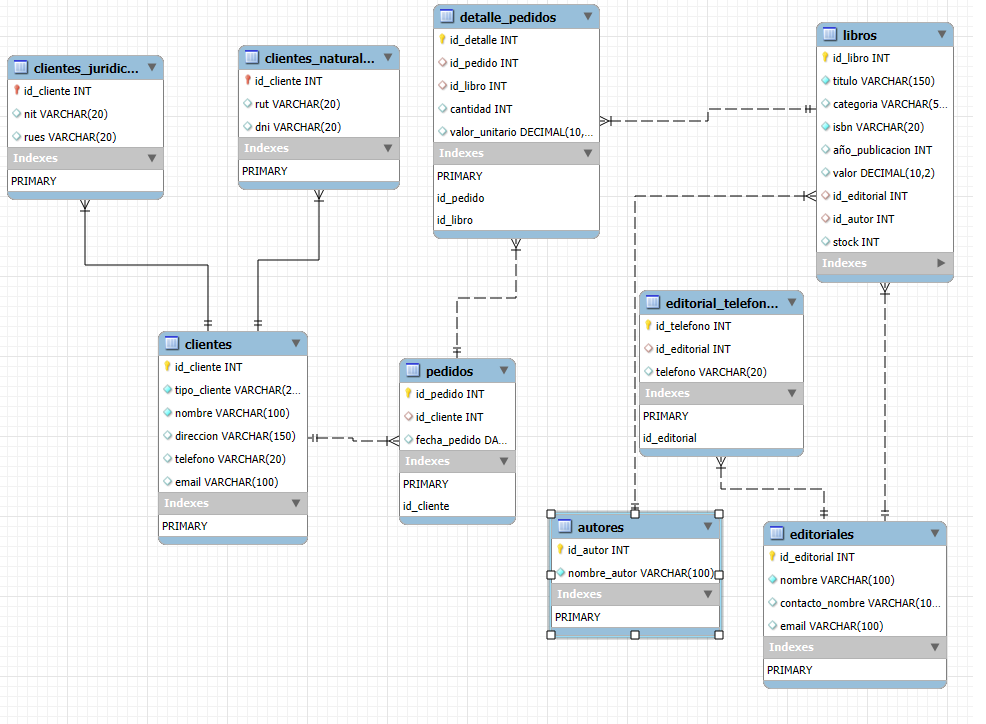Image resolution: width=986 pixels, height=724 pixels.
Task: Select the id_editorial index in editorial_telefon
Action: click(x=721, y=438)
